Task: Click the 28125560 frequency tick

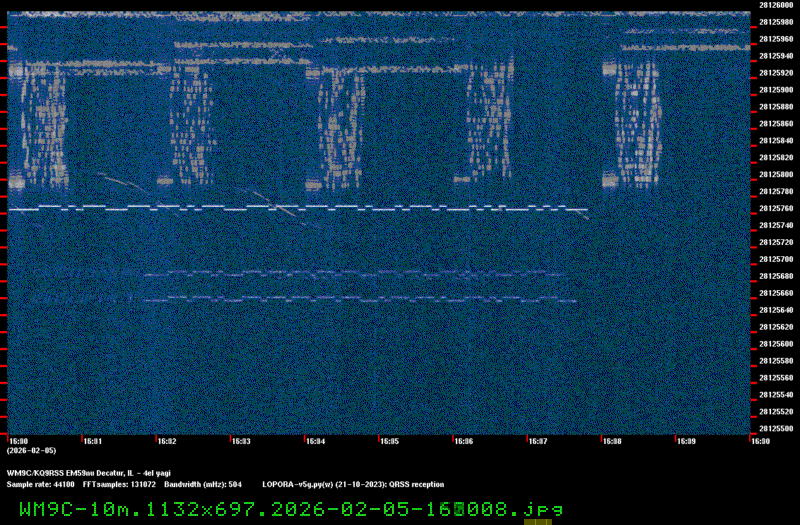Action: (x=776, y=378)
